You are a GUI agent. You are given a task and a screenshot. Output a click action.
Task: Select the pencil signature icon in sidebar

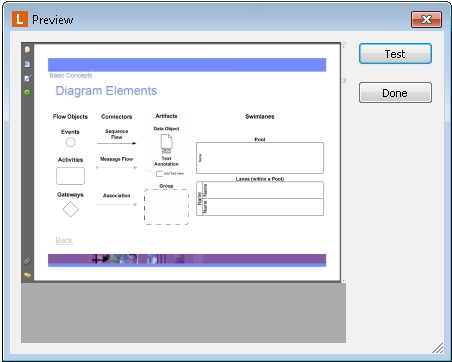coord(27,78)
